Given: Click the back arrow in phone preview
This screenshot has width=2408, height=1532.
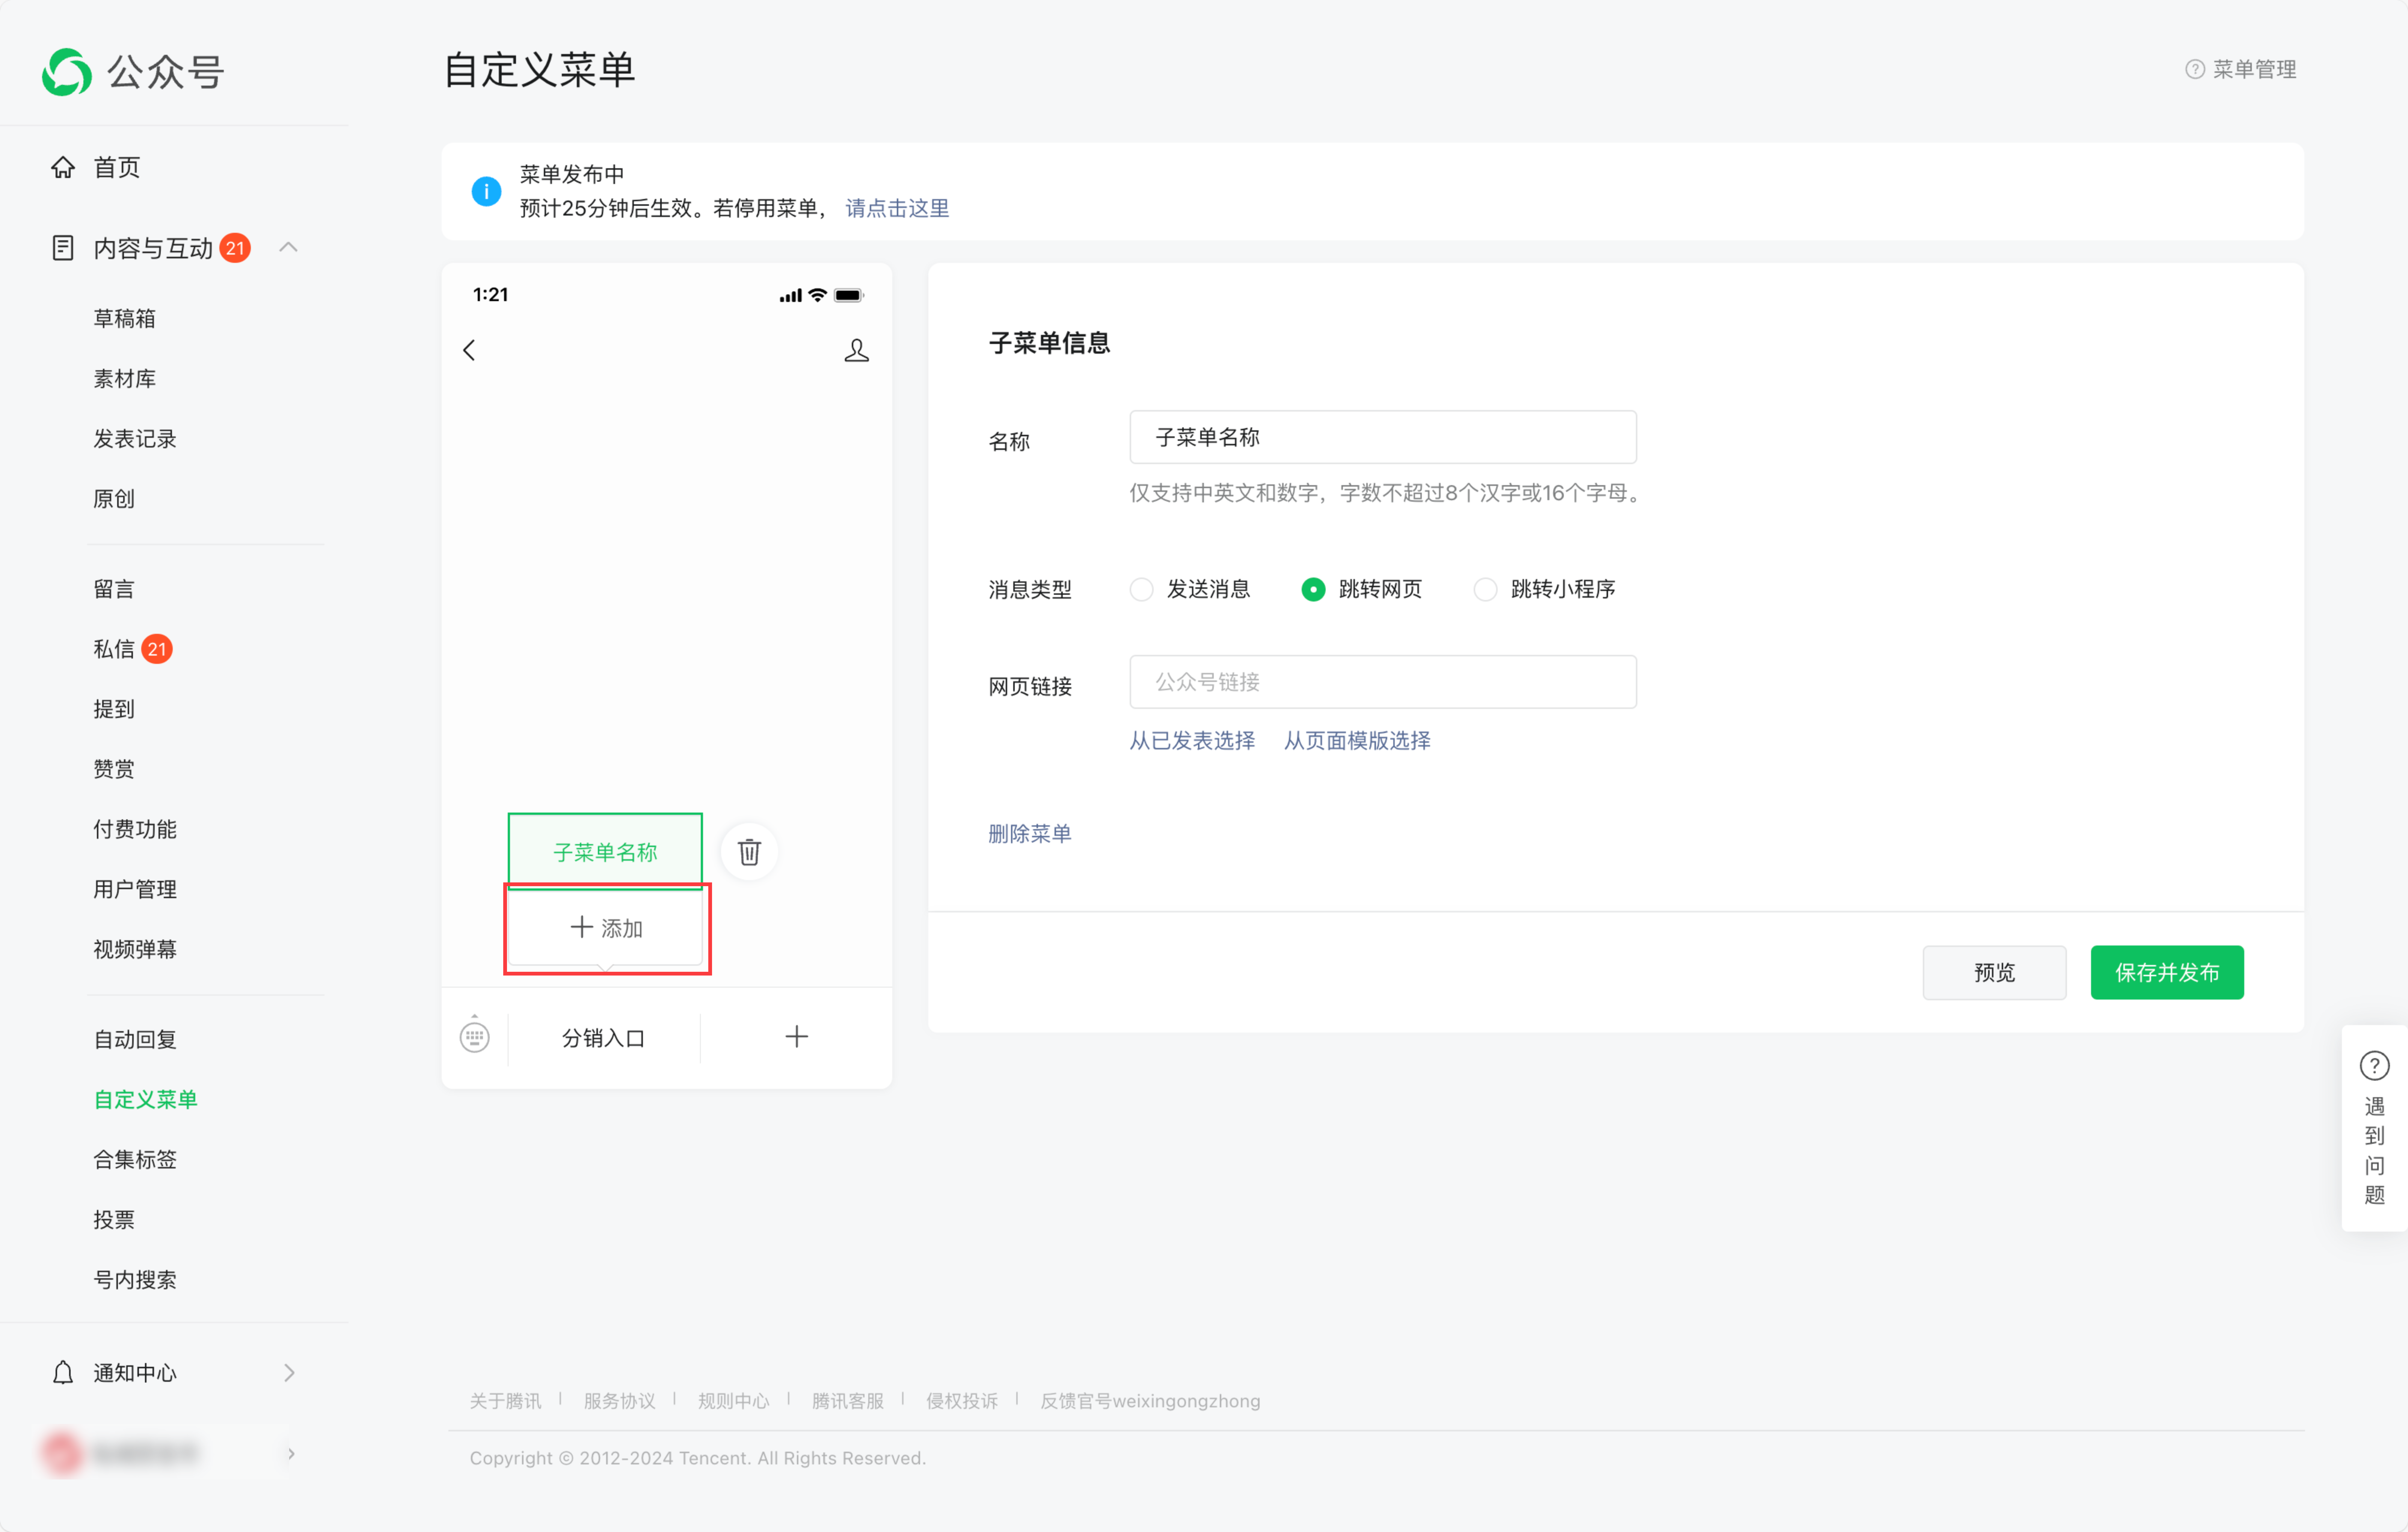Looking at the screenshot, I should [469, 350].
